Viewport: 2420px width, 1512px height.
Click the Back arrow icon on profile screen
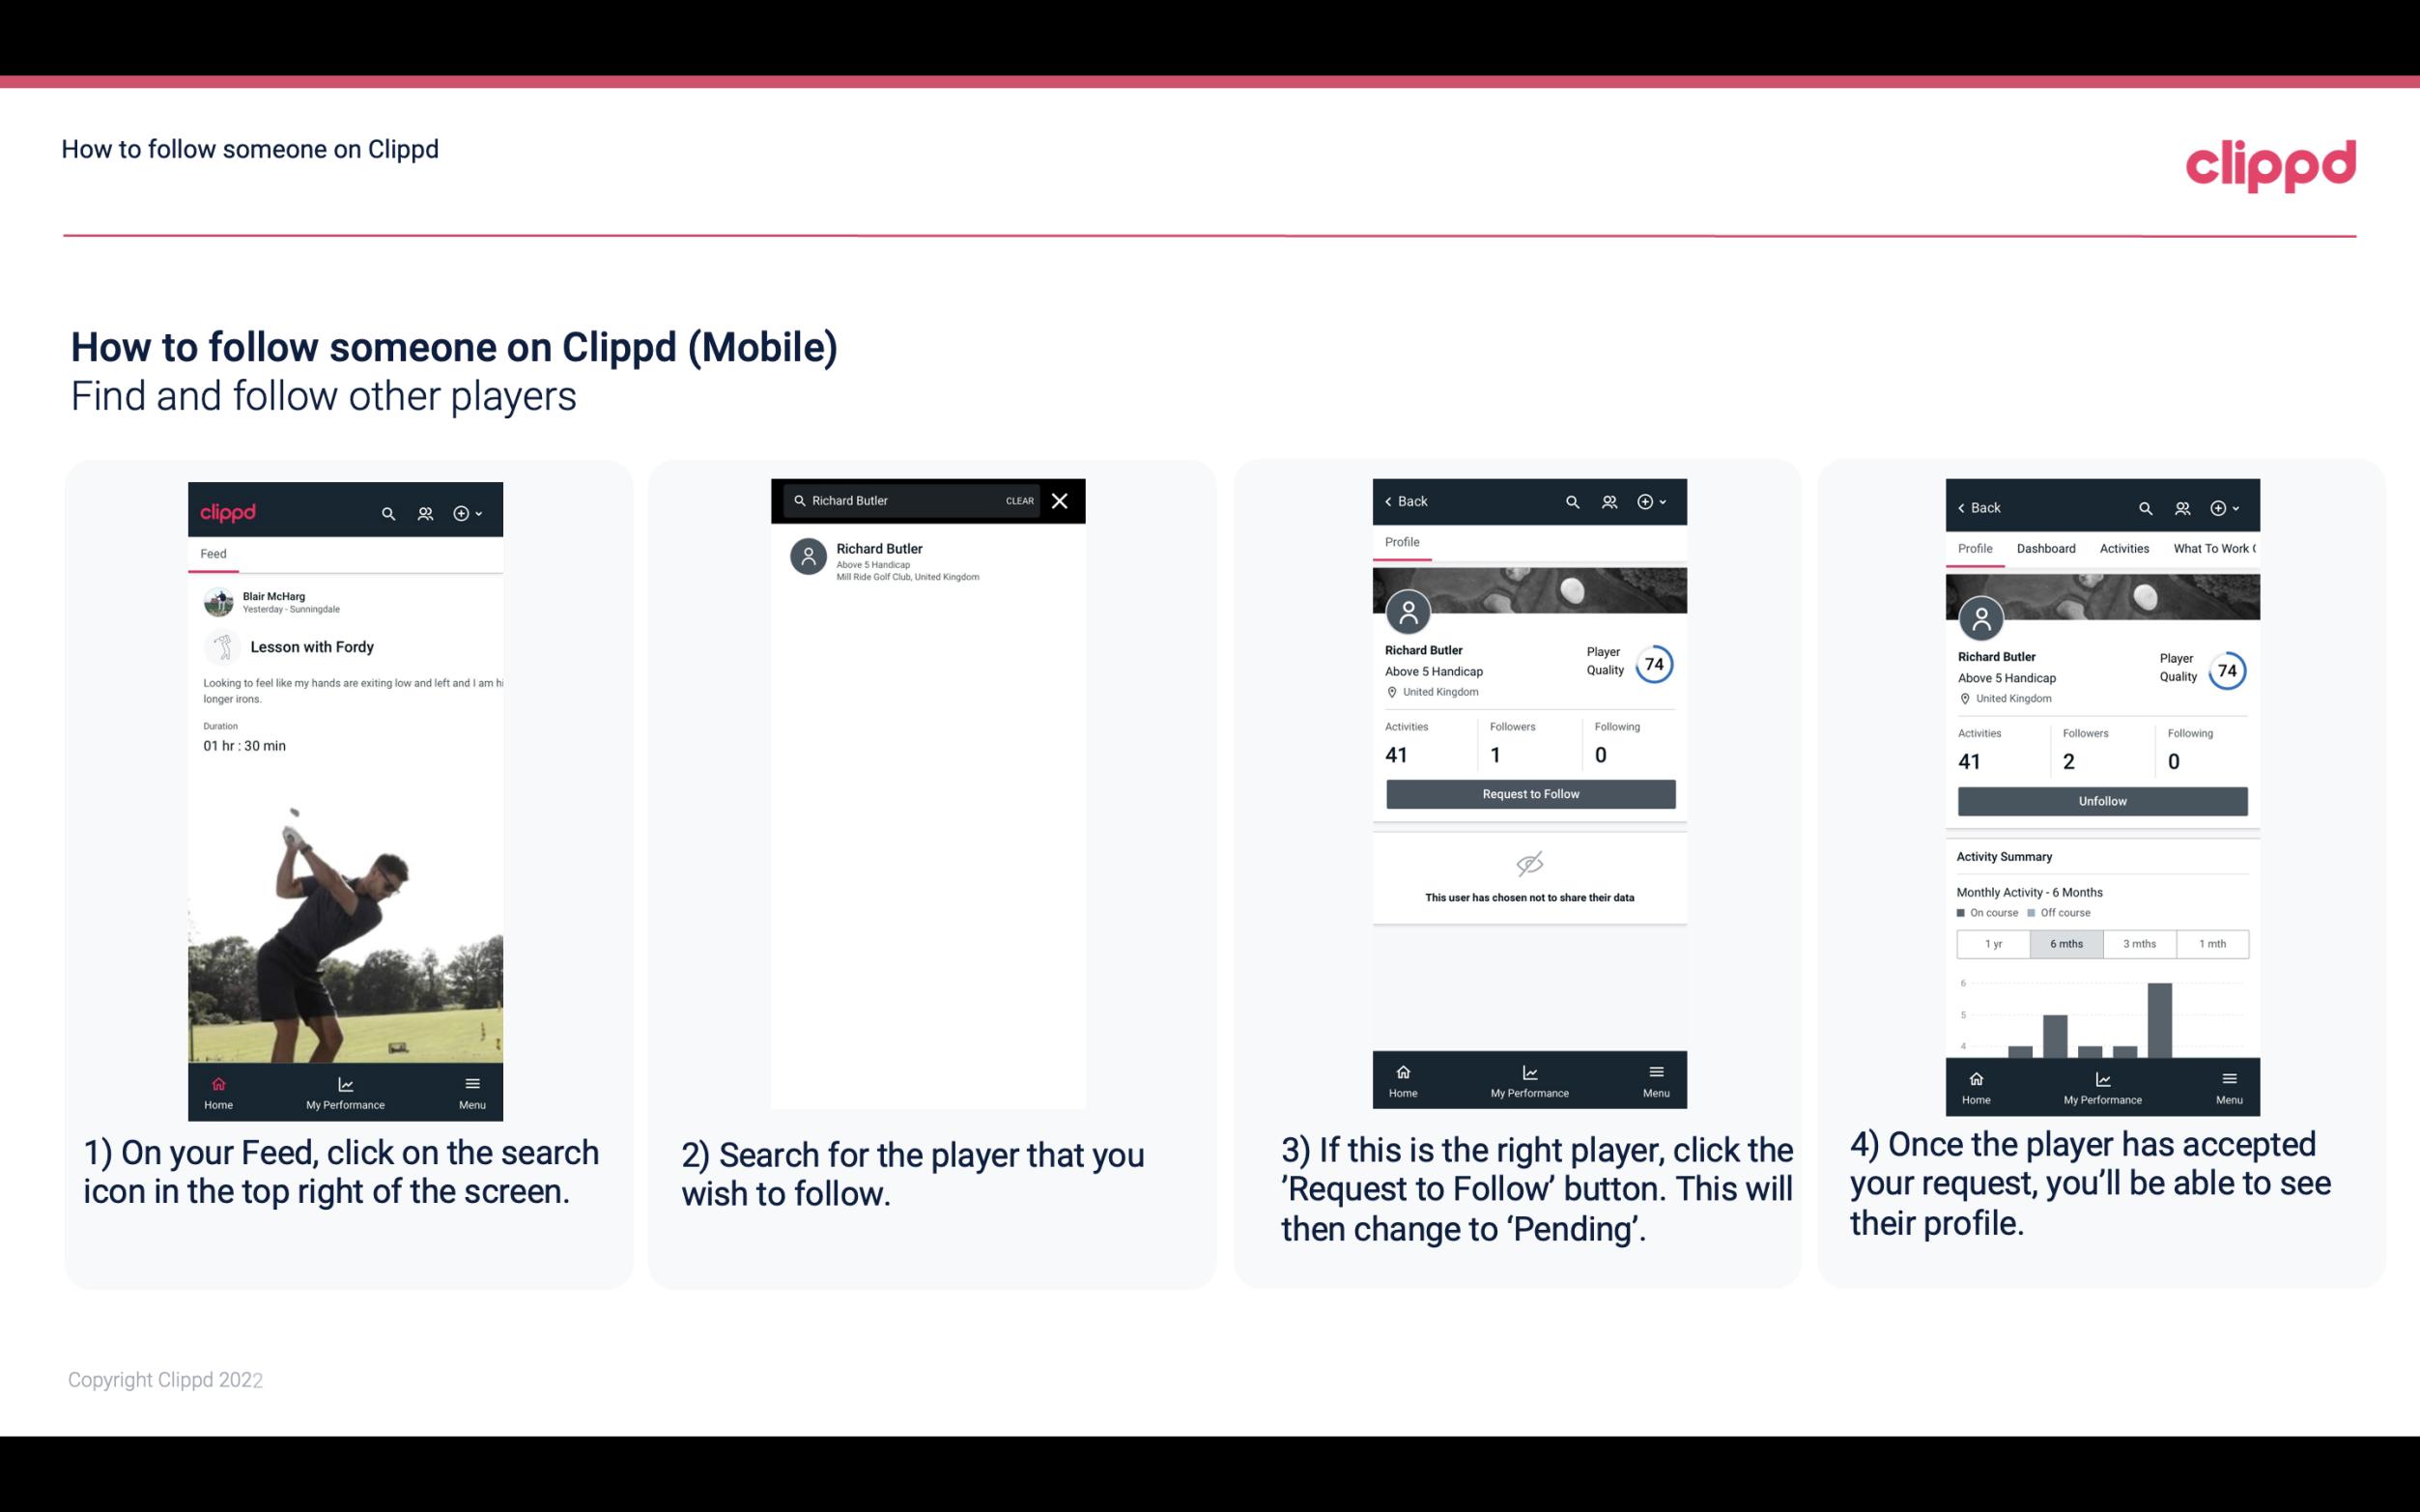click(x=1391, y=501)
